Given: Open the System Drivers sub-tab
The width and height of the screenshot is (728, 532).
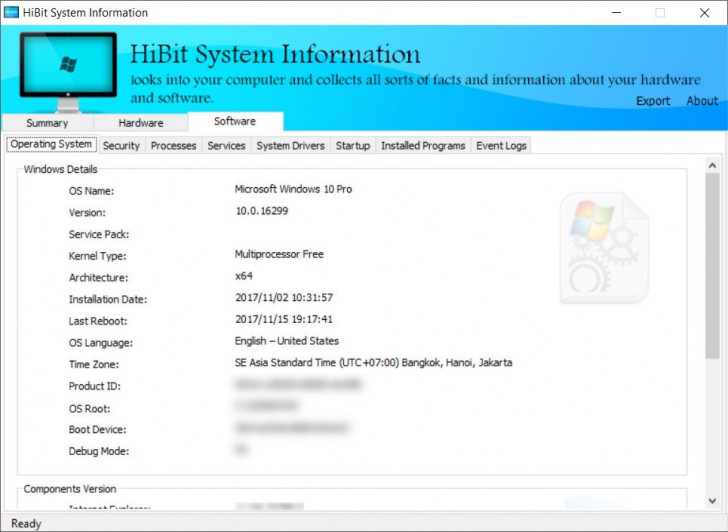Looking at the screenshot, I should pos(291,146).
